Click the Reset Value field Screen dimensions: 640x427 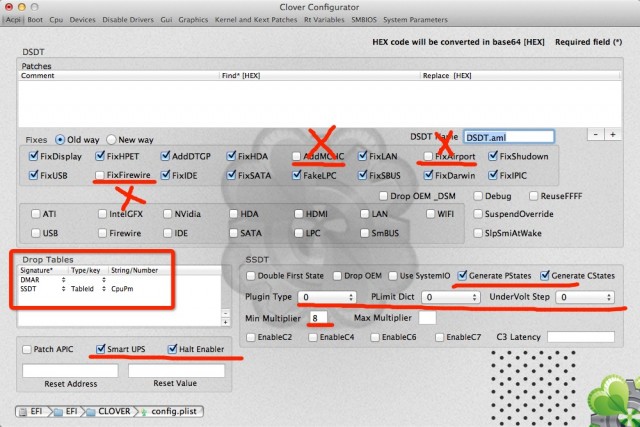click(x=176, y=371)
